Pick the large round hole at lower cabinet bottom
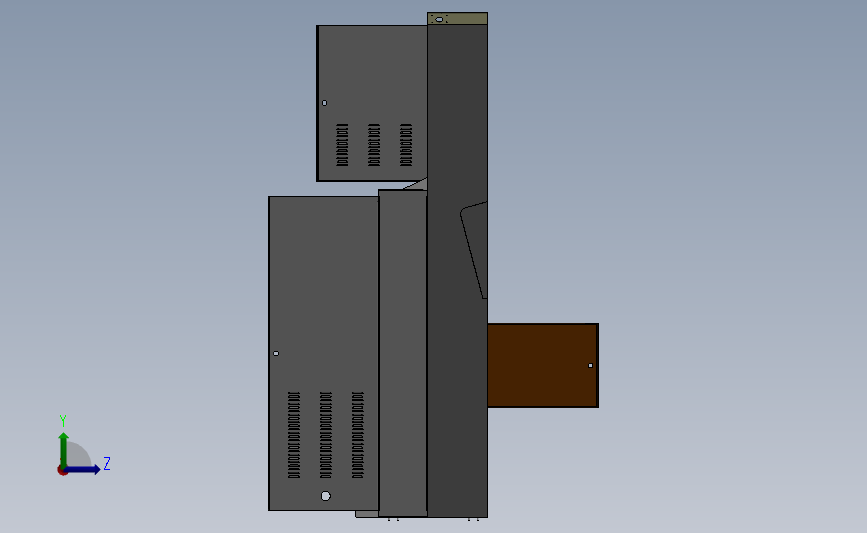 [326, 496]
